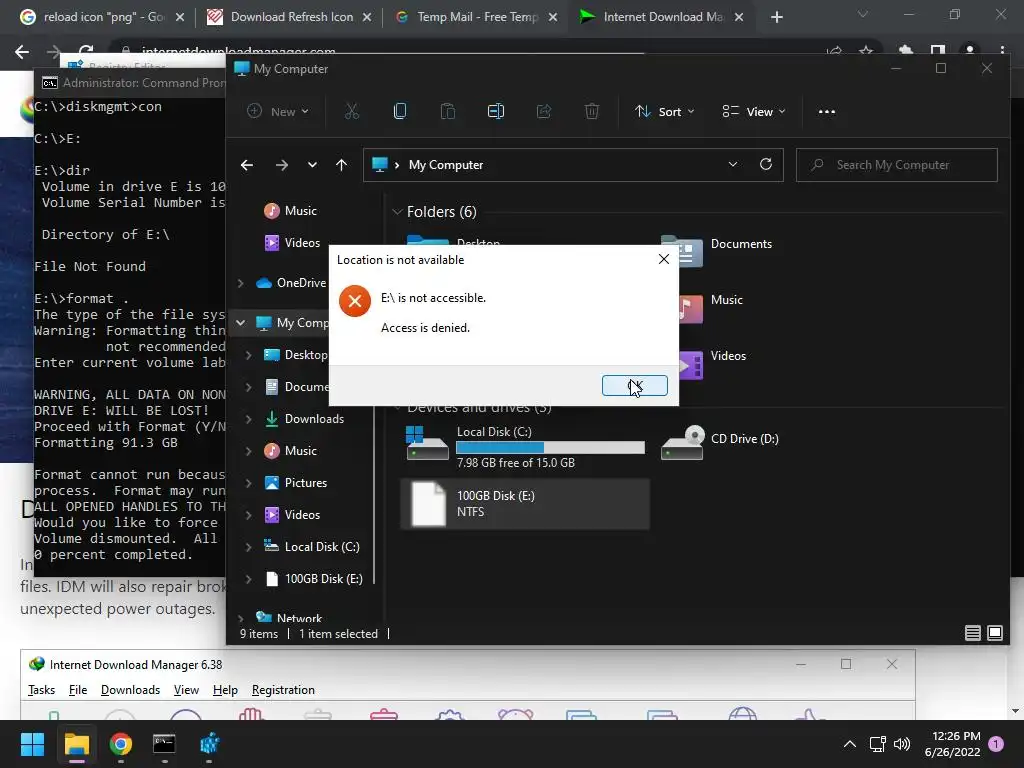Open IDM Tasks menu
The image size is (1024, 768).
pos(41,690)
